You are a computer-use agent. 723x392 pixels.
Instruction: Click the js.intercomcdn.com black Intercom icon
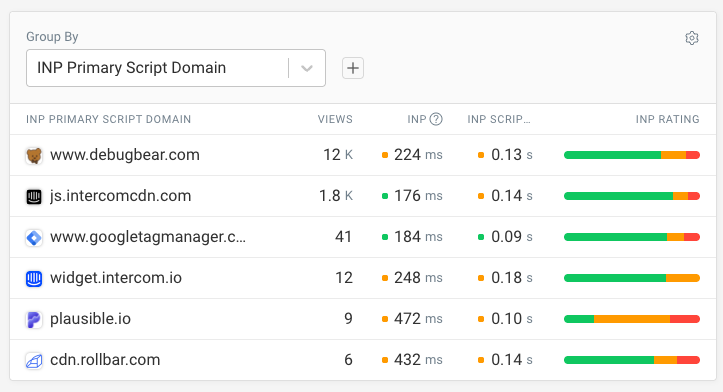(x=34, y=196)
